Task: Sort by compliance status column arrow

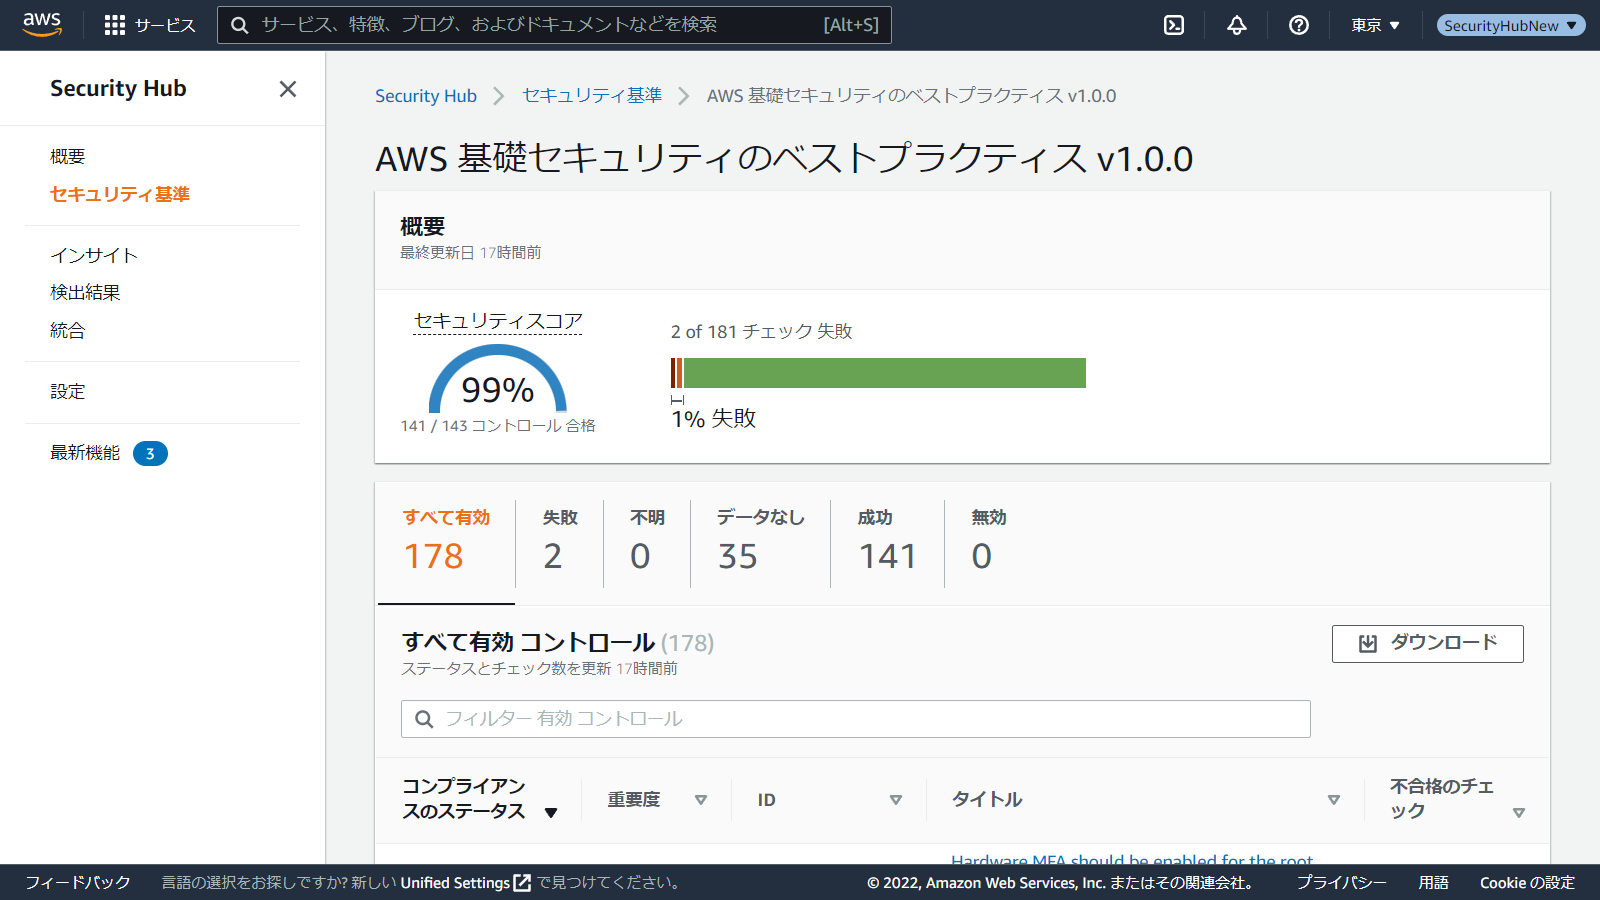Action: 551,812
